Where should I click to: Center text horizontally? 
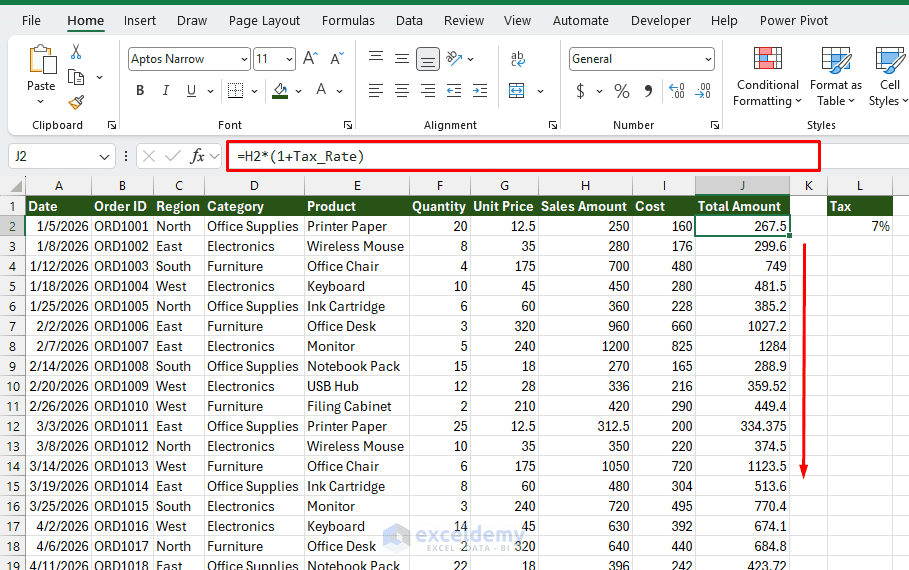[x=402, y=90]
